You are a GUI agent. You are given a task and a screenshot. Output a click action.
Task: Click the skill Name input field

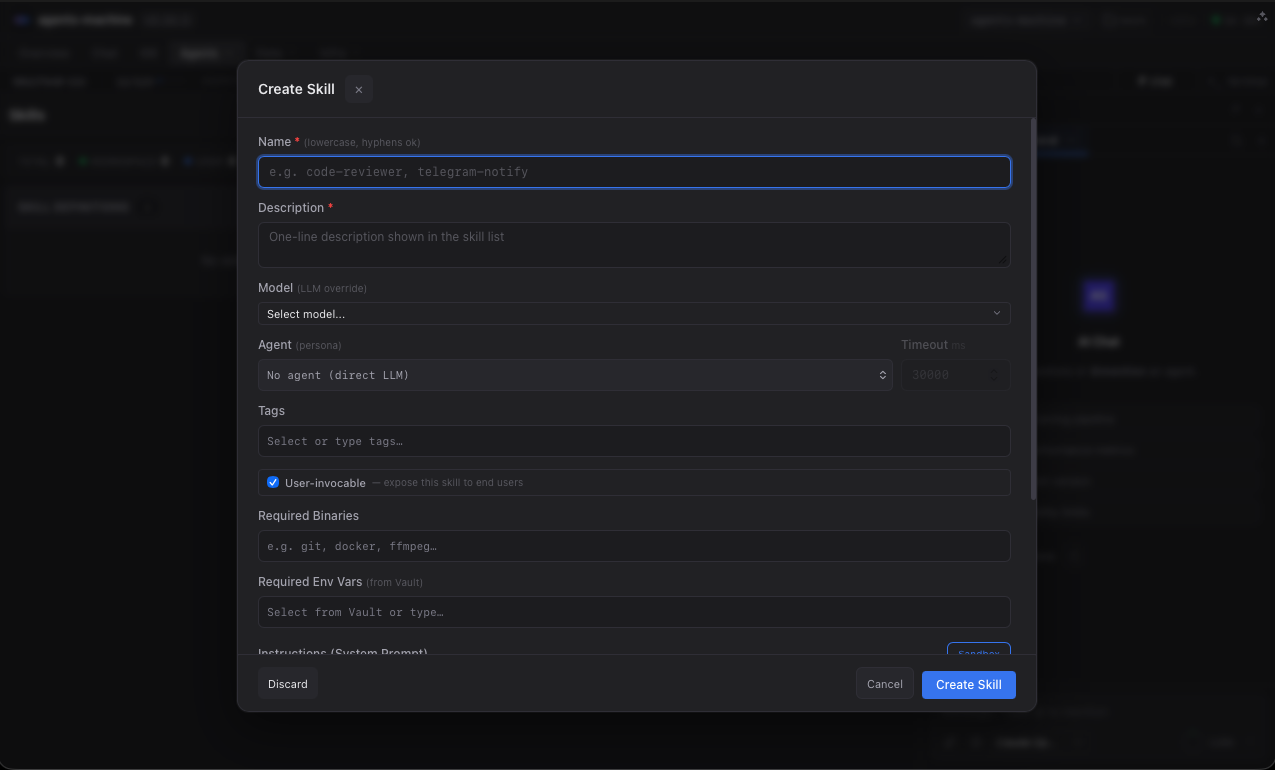634,171
